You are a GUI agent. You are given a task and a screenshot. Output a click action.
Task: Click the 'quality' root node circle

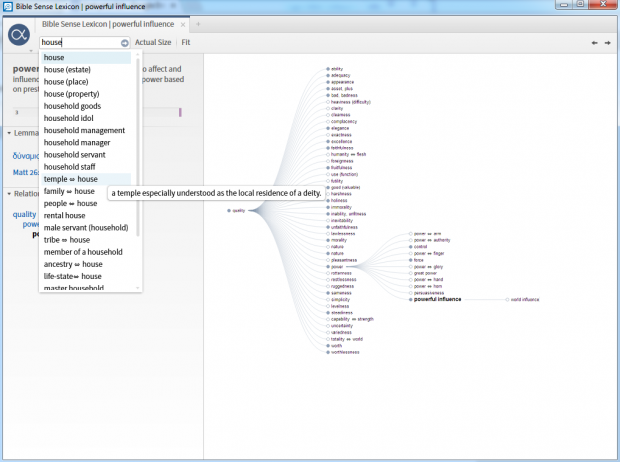(x=229, y=211)
